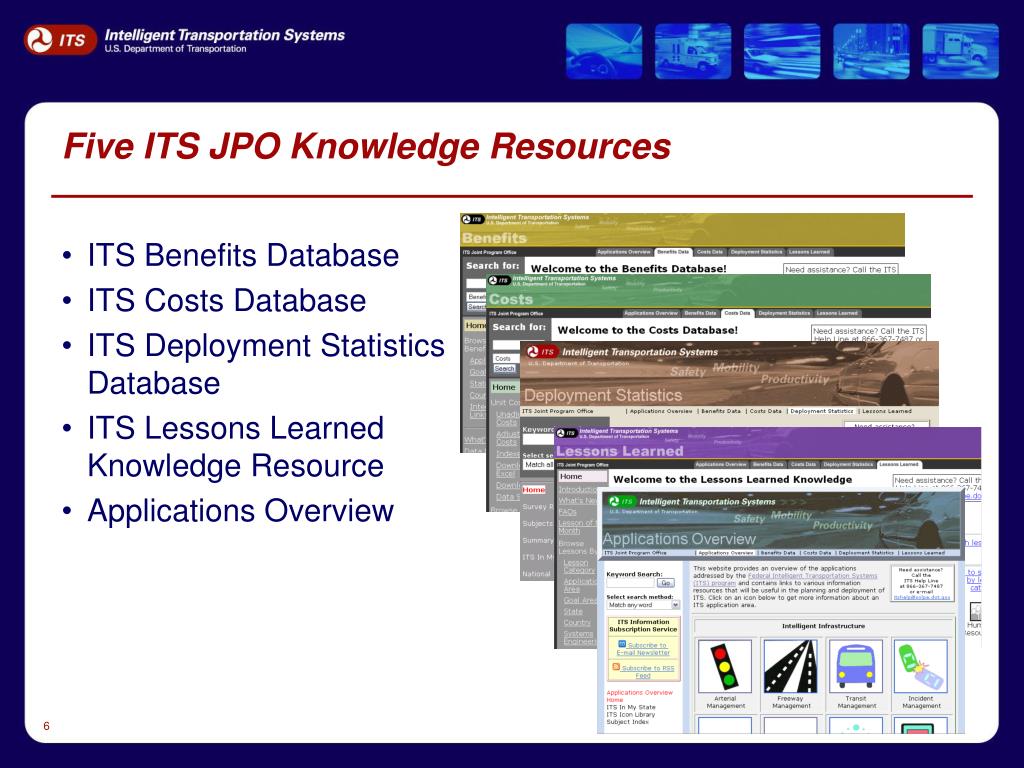Click the Search button on the Costs page
The height and width of the screenshot is (768, 1024).
pos(504,369)
